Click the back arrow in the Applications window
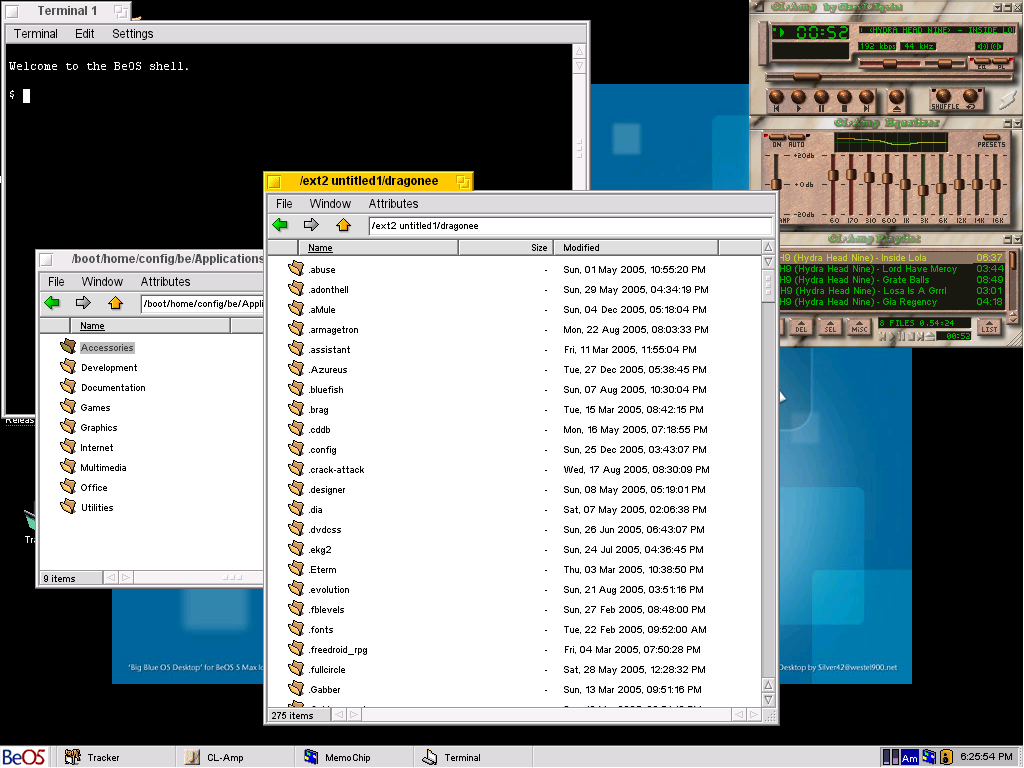The height and width of the screenshot is (768, 1024). pos(52,302)
